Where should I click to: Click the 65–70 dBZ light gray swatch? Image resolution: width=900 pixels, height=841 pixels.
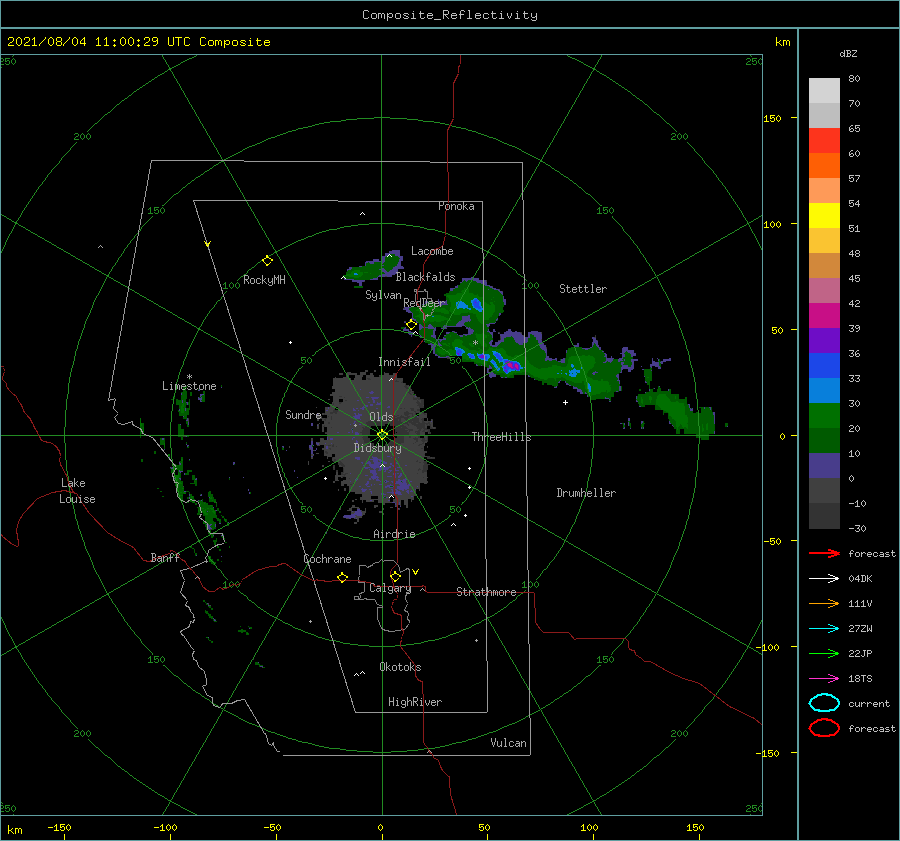(x=824, y=115)
